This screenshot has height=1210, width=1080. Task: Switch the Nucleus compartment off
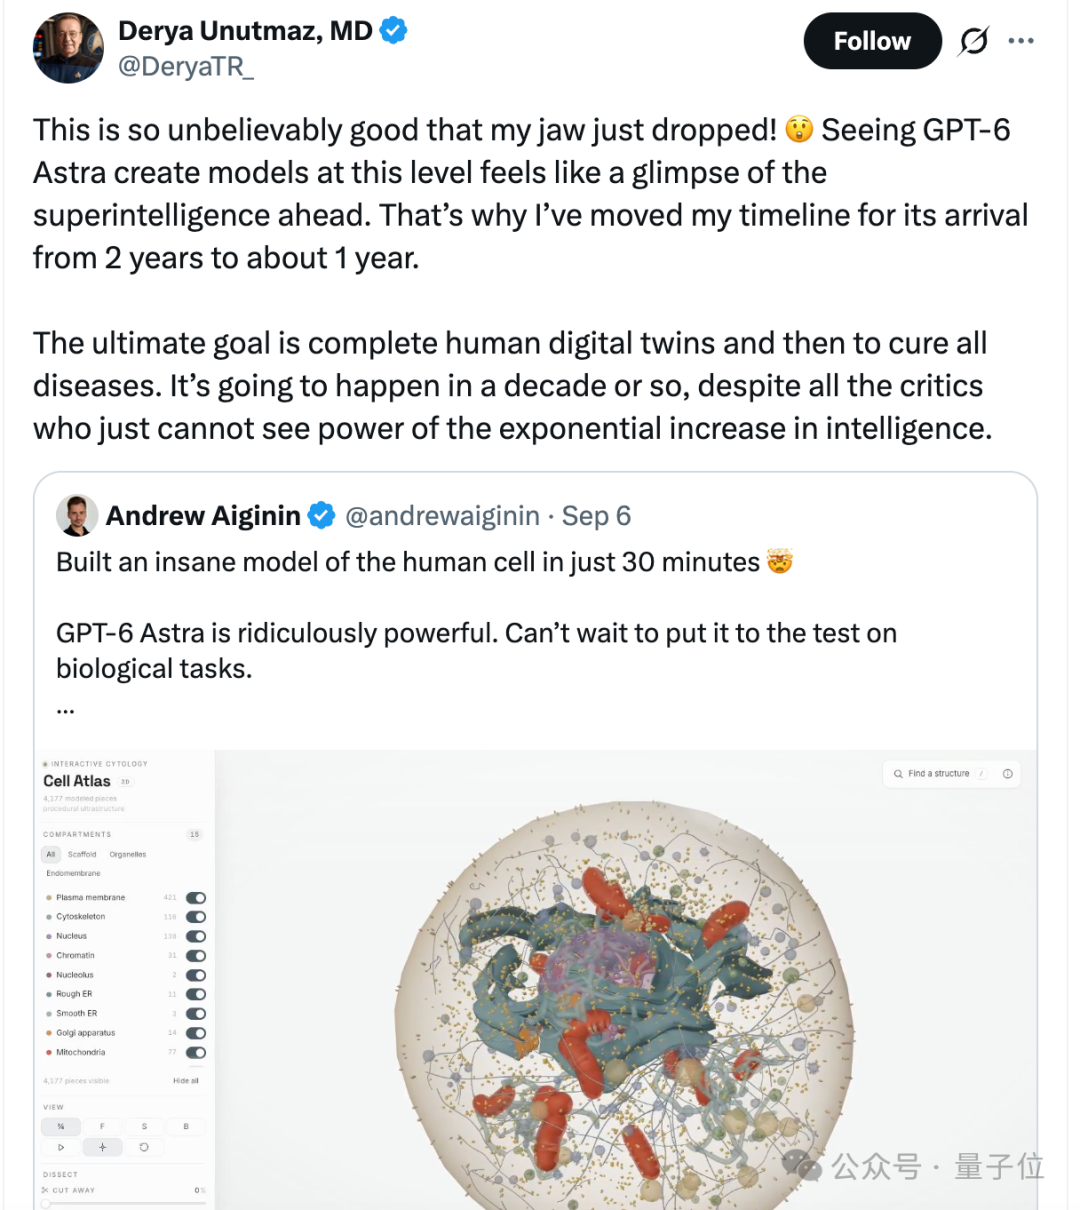click(196, 937)
